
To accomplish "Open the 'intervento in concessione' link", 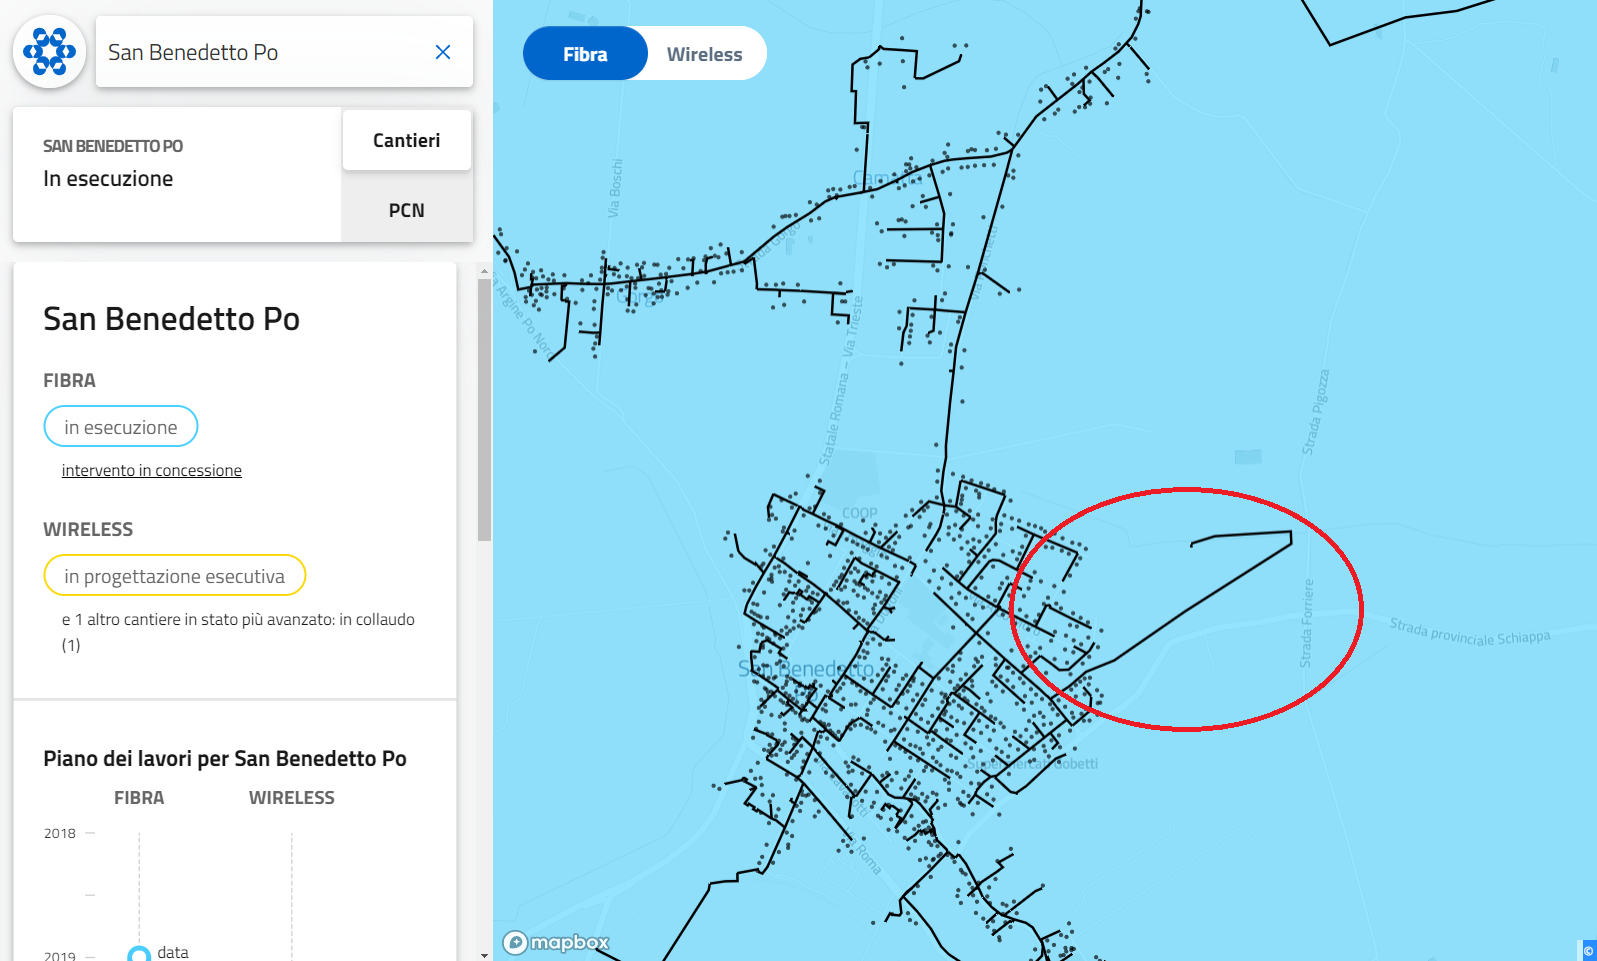I will [x=152, y=471].
